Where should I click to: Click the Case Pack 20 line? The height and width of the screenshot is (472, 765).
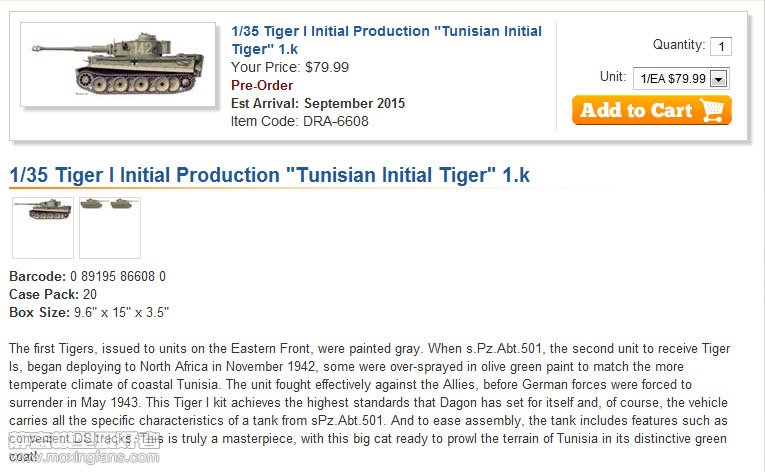tap(53, 294)
